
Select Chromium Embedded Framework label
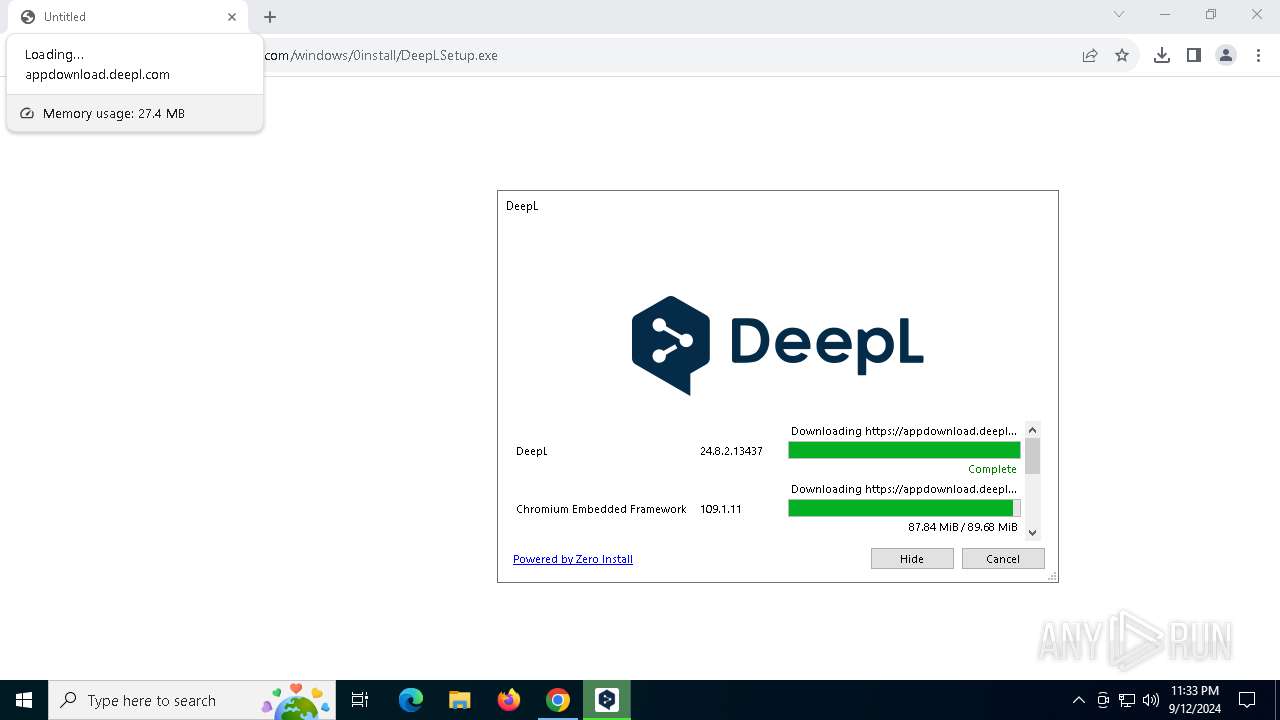[x=601, y=509]
